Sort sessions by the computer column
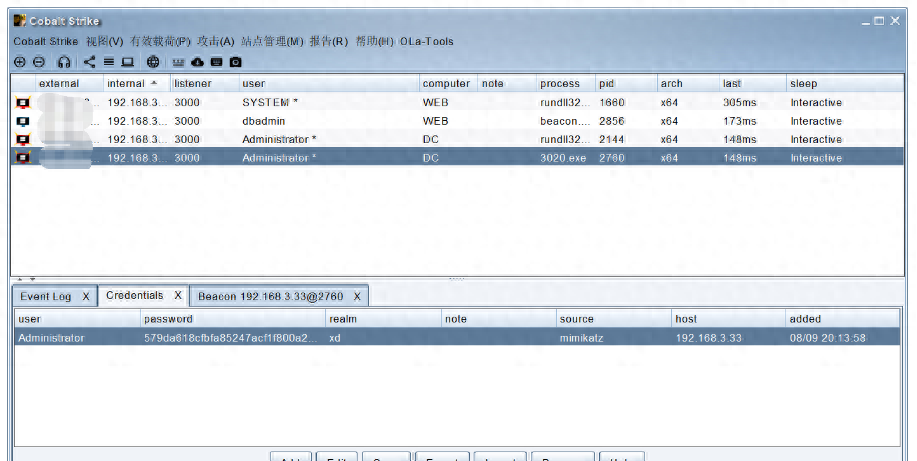Image resolution: width=917 pixels, height=461 pixels. pos(449,84)
